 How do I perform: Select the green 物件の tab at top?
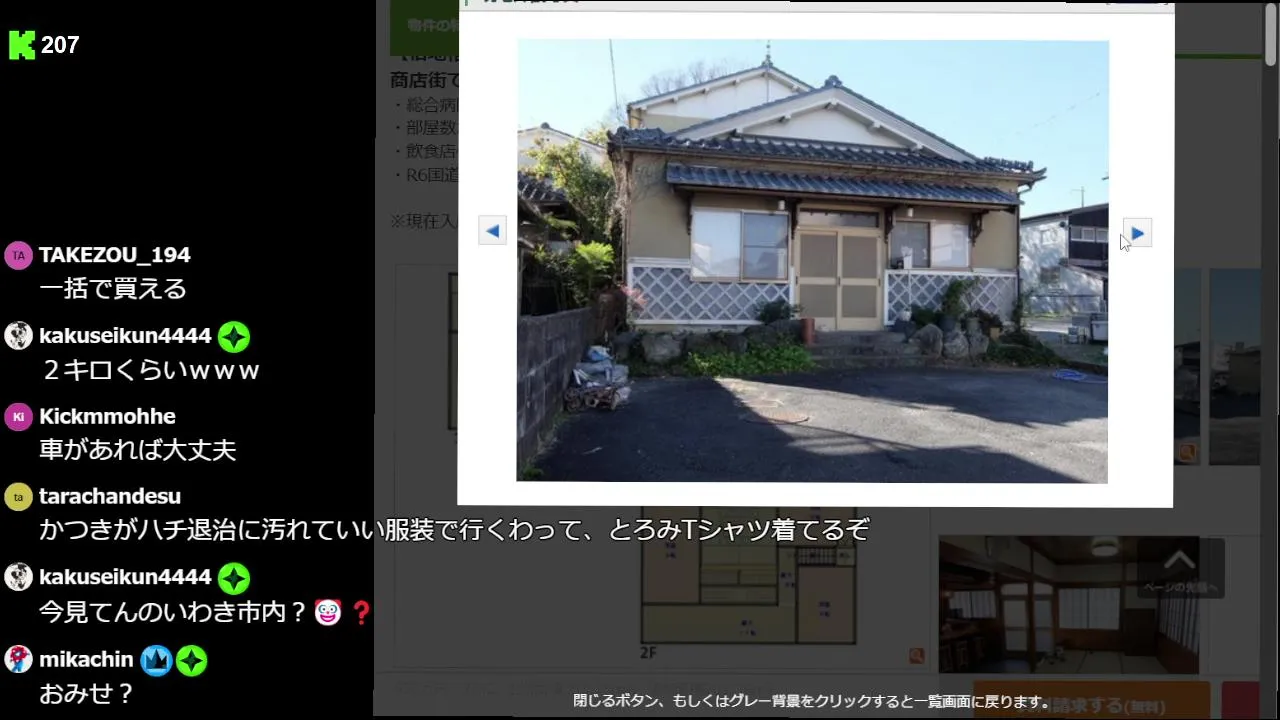click(424, 27)
